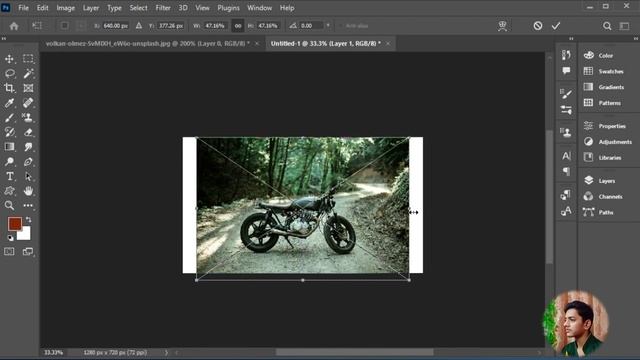Click the 33.33% zoom level field
This screenshot has height=360, width=640.
click(53, 352)
